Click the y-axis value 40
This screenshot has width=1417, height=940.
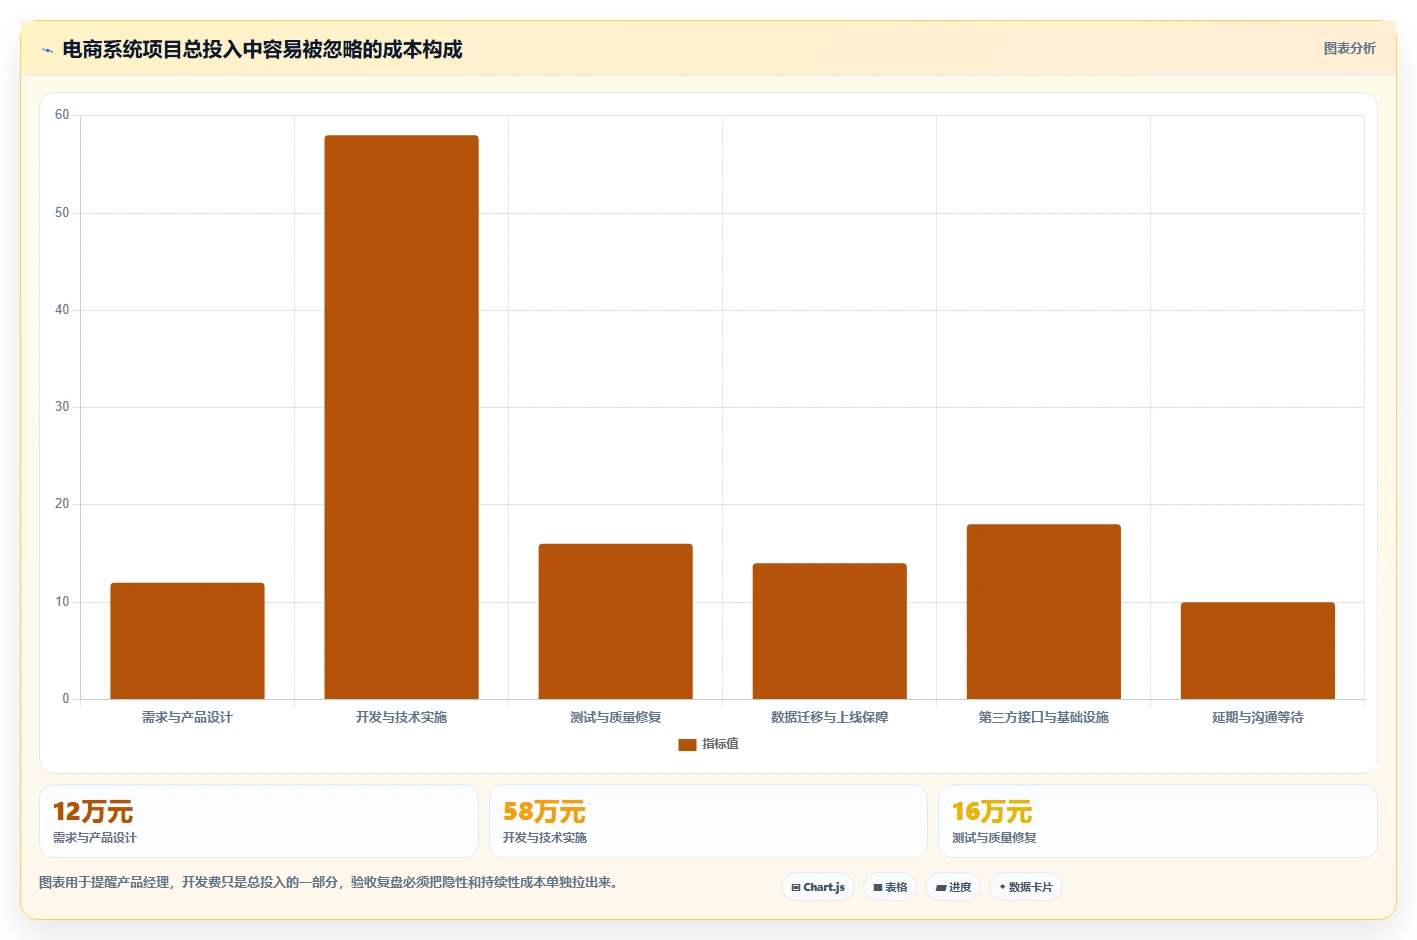coord(62,310)
